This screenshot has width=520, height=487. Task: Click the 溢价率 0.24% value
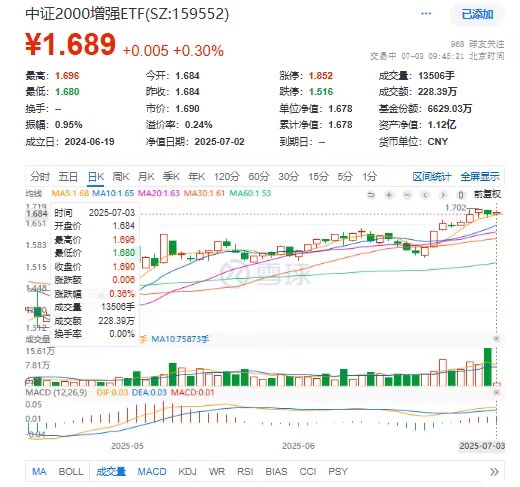[199, 125]
